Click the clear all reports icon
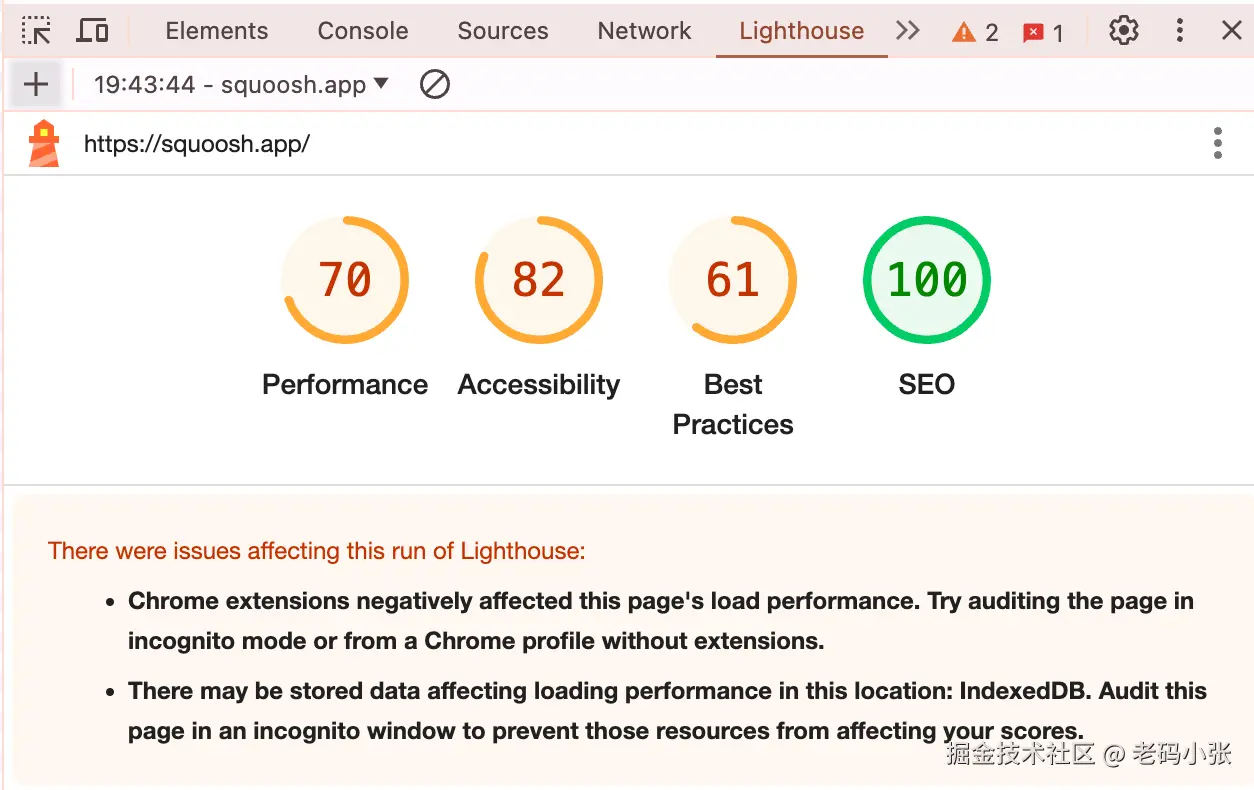This screenshot has width=1254, height=790. [434, 84]
